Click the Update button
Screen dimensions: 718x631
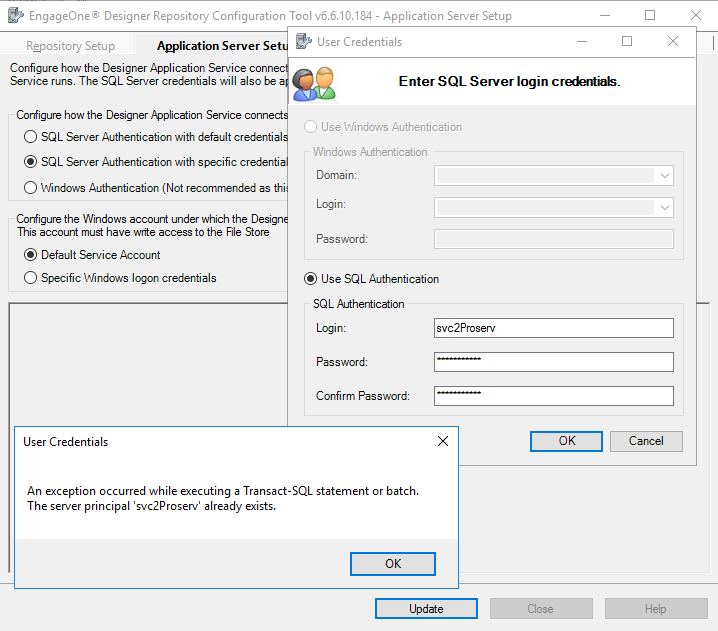427,608
